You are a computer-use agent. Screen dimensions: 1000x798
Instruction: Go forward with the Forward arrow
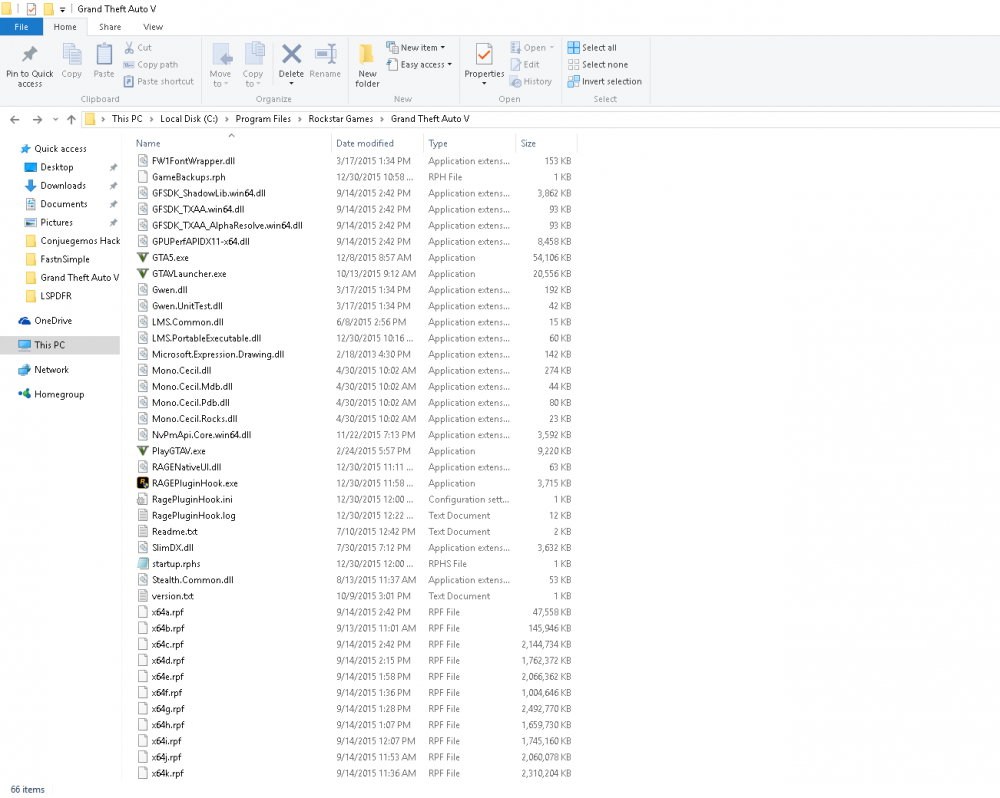click(38, 119)
